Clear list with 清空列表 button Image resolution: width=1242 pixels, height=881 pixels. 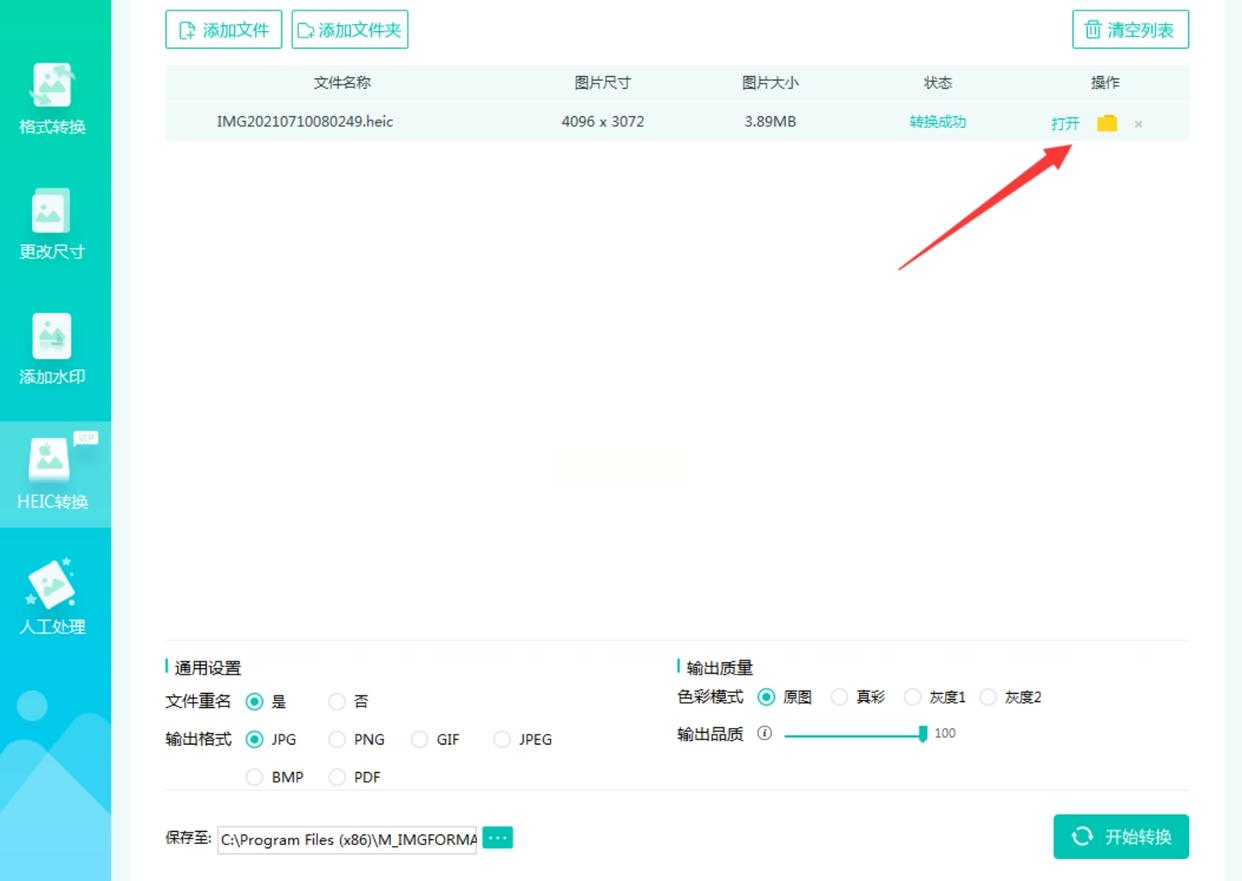click(1130, 30)
